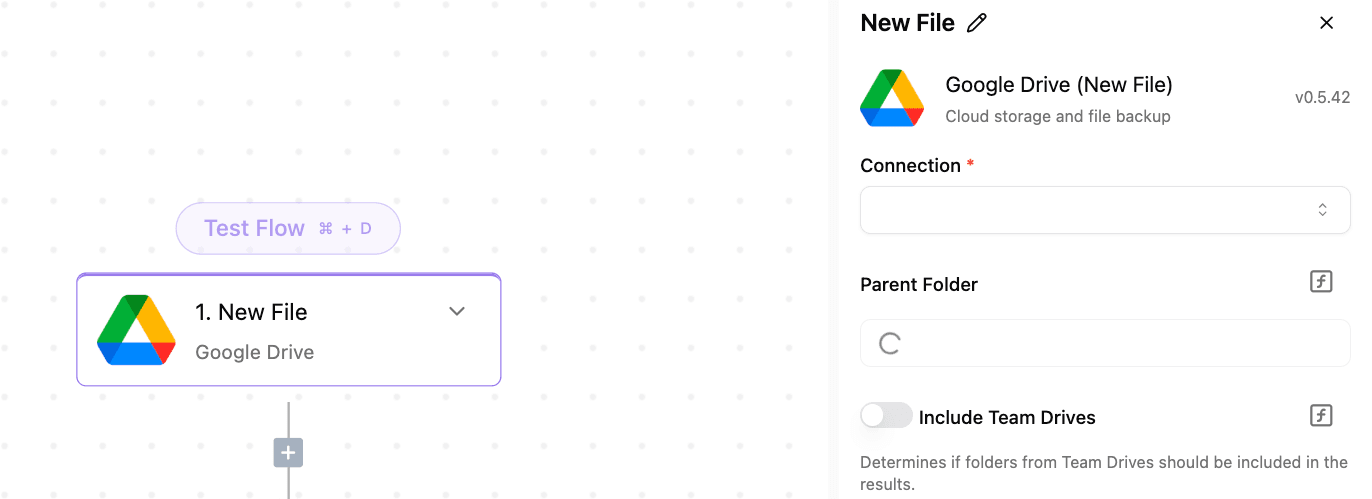
Task: Click the New File panel title
Action: pos(907,23)
